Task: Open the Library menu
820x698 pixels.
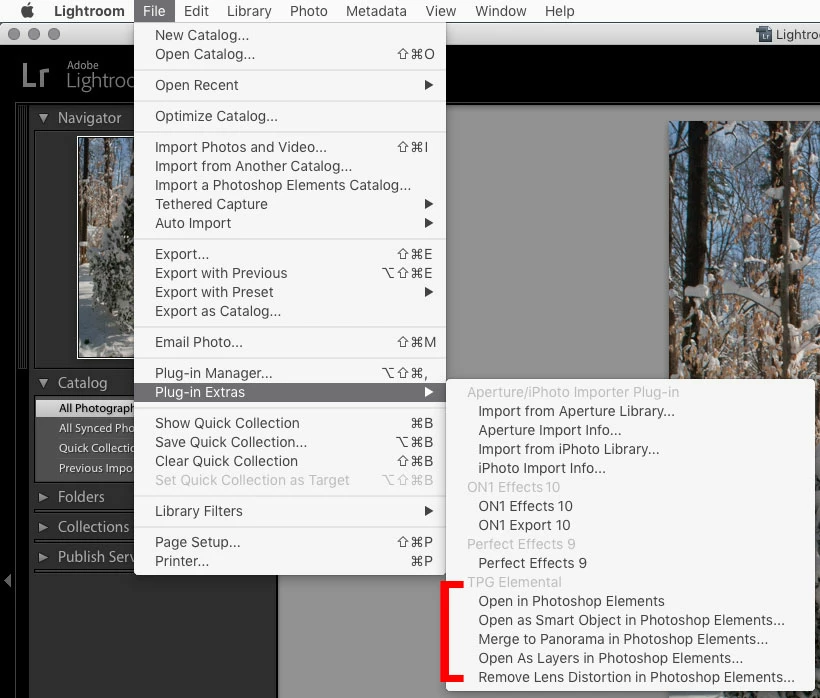Action: (249, 11)
